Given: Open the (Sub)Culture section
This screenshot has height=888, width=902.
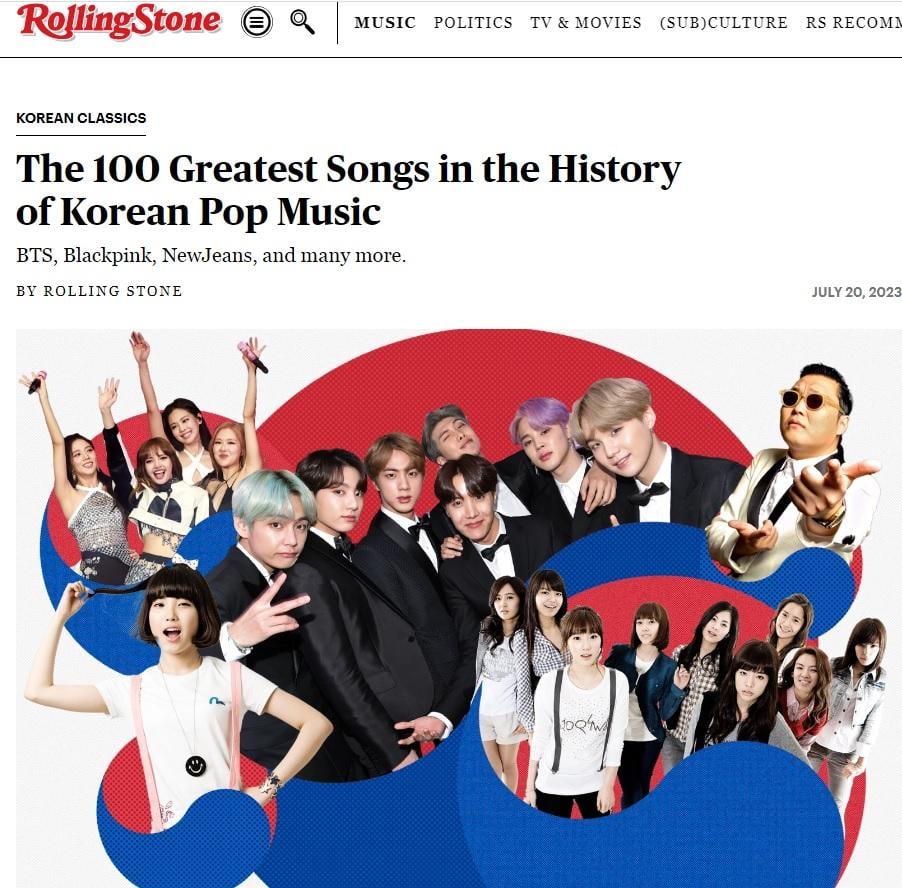Looking at the screenshot, I should (724, 22).
